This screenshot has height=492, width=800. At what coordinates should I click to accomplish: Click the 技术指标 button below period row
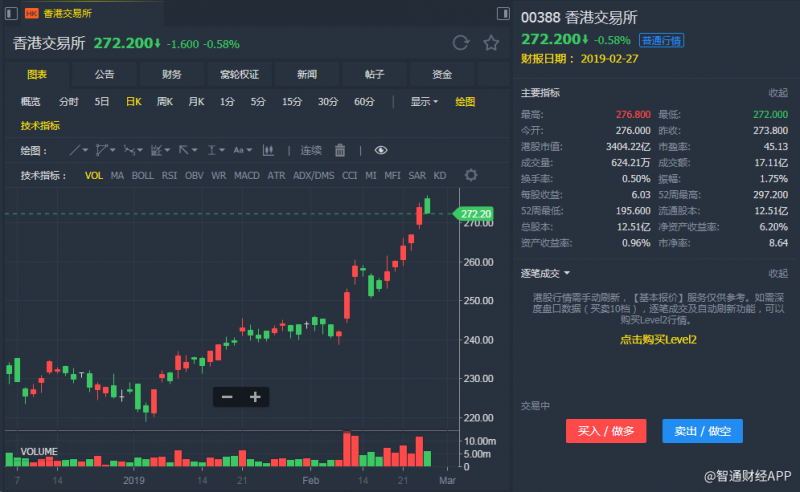coord(40,126)
